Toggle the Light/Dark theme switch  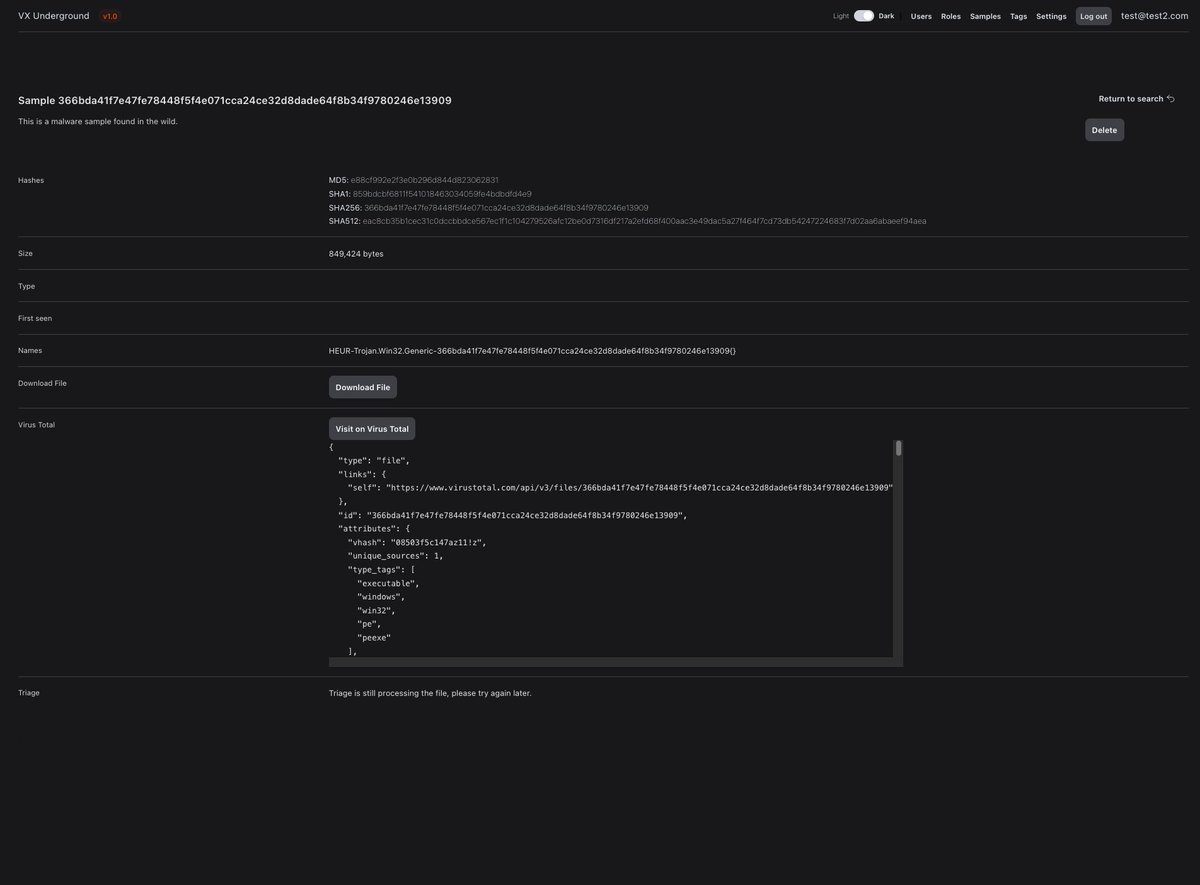[x=863, y=15]
